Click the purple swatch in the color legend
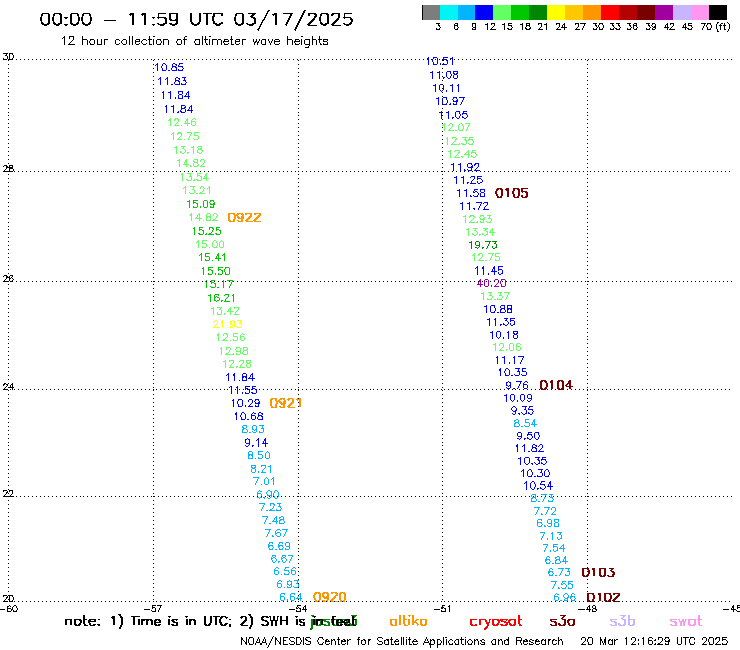This screenshot has width=740, height=650. click(x=664, y=12)
